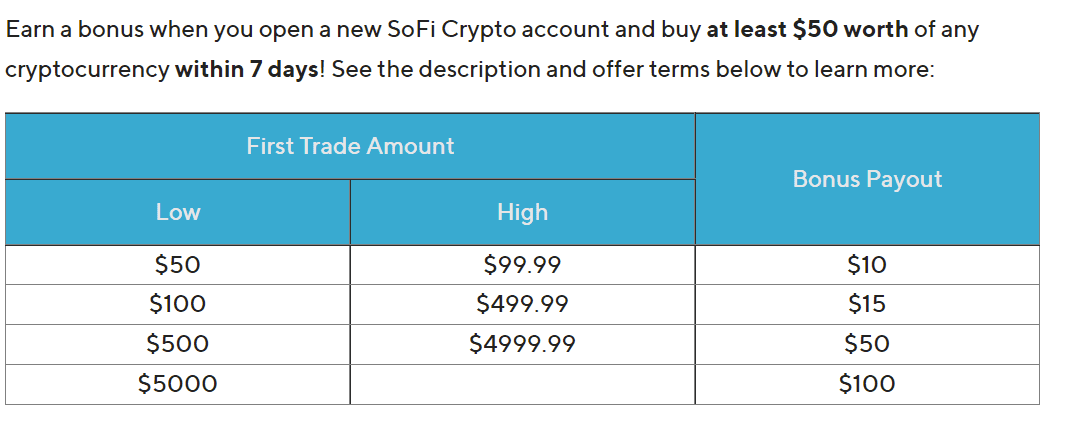Click the High column header
The width and height of the screenshot is (1079, 433).
pyautogui.click(x=522, y=212)
